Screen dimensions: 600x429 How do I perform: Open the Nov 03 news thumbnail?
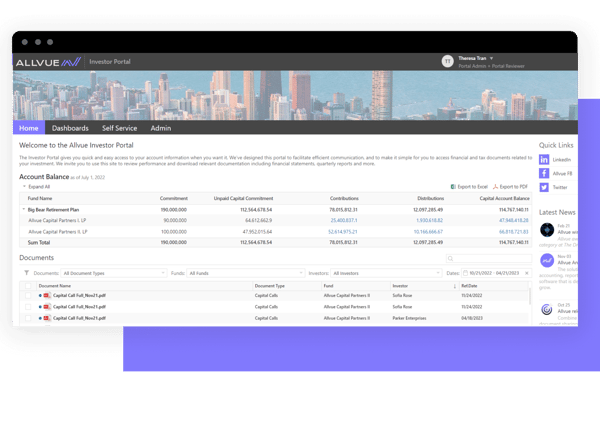pyautogui.click(x=547, y=260)
